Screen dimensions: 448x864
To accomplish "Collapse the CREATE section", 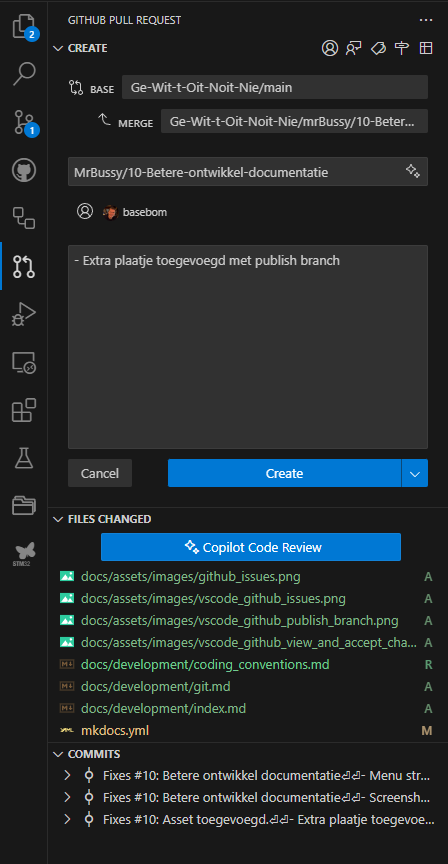I will click(x=58, y=48).
